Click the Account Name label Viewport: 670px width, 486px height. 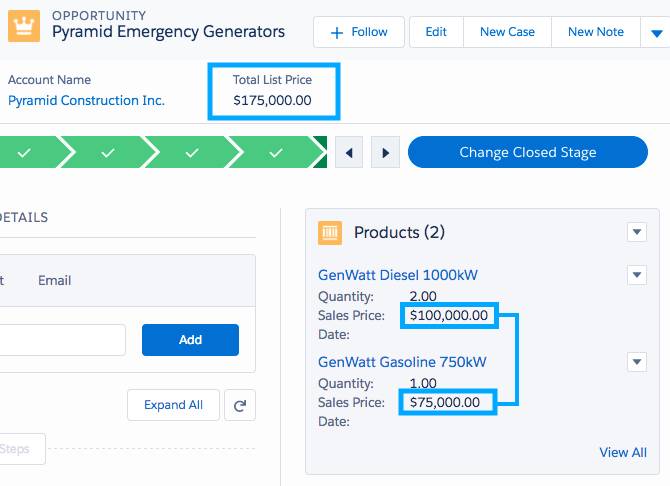coord(50,80)
